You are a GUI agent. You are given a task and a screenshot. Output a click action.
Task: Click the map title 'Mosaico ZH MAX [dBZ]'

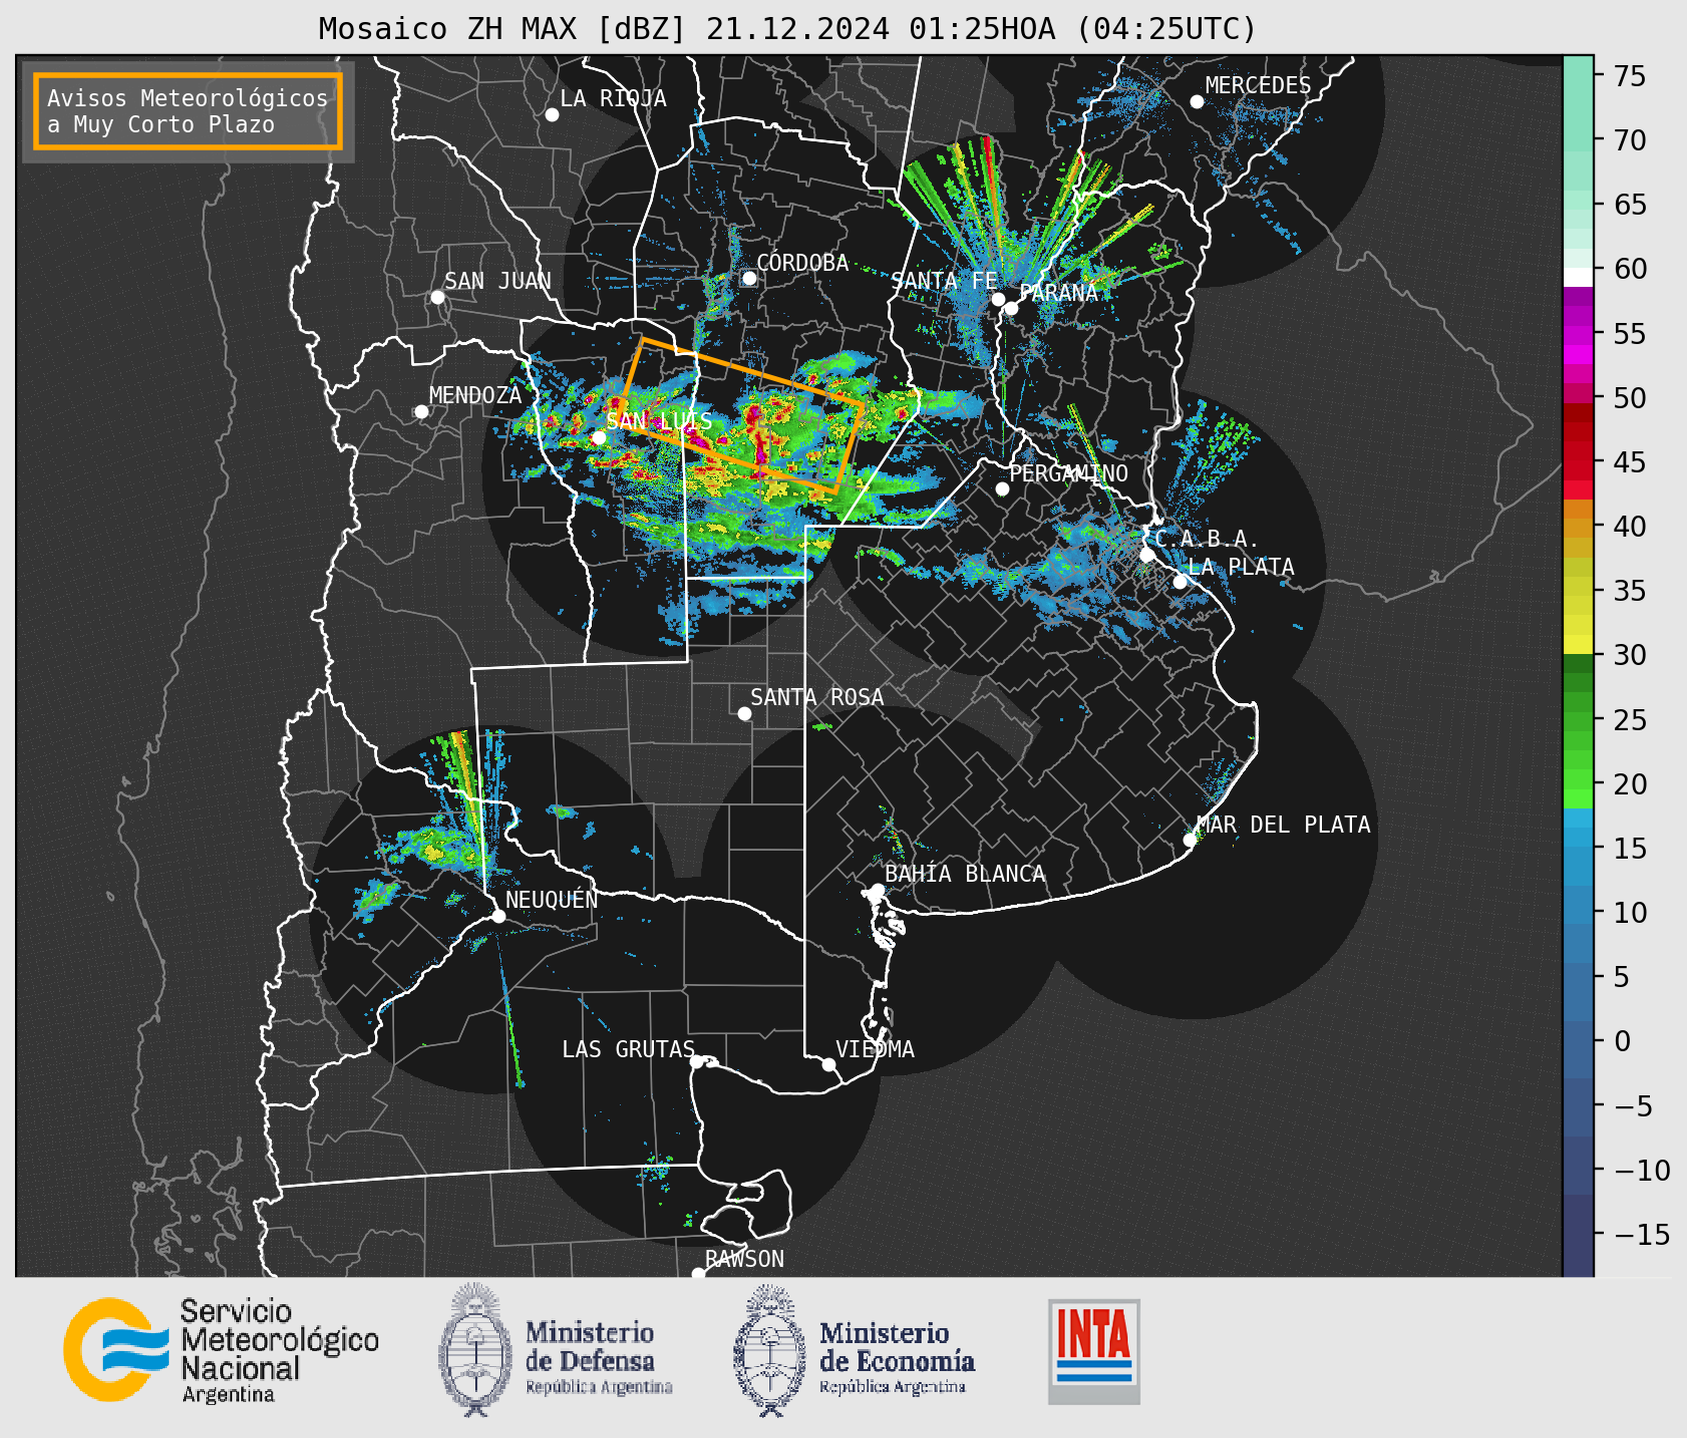pyautogui.click(x=503, y=29)
